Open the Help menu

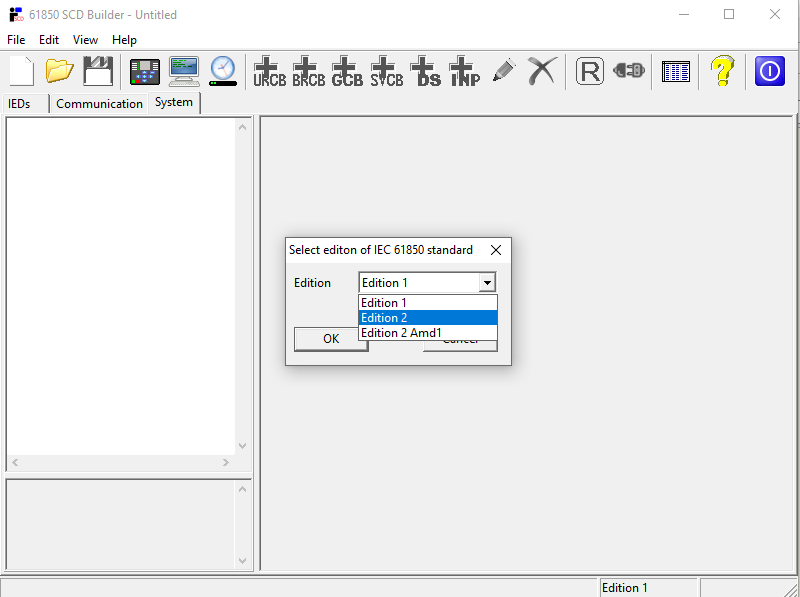pyautogui.click(x=124, y=40)
